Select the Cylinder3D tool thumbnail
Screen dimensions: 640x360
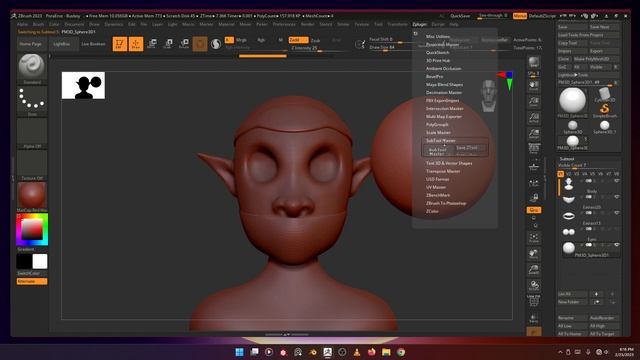click(604, 95)
